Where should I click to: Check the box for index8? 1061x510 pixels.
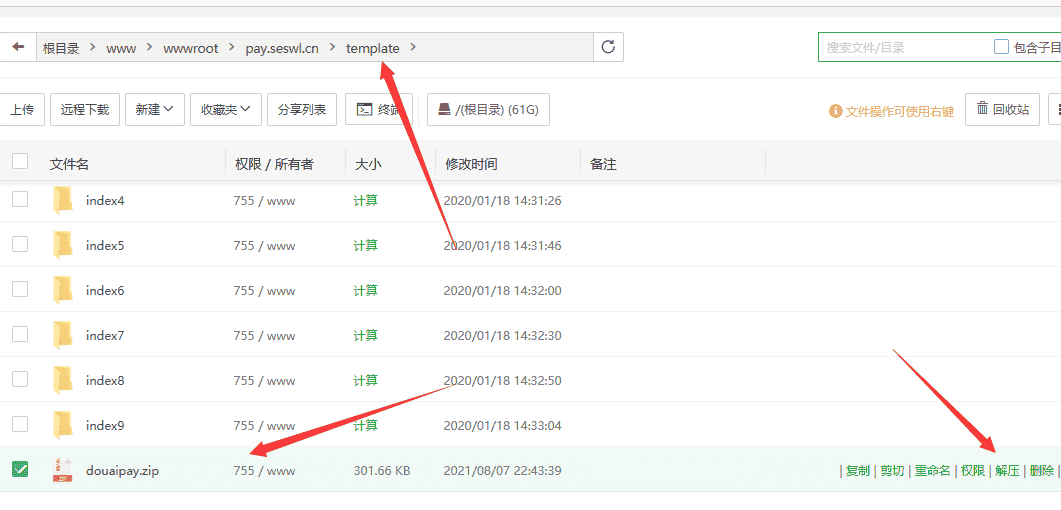20,379
